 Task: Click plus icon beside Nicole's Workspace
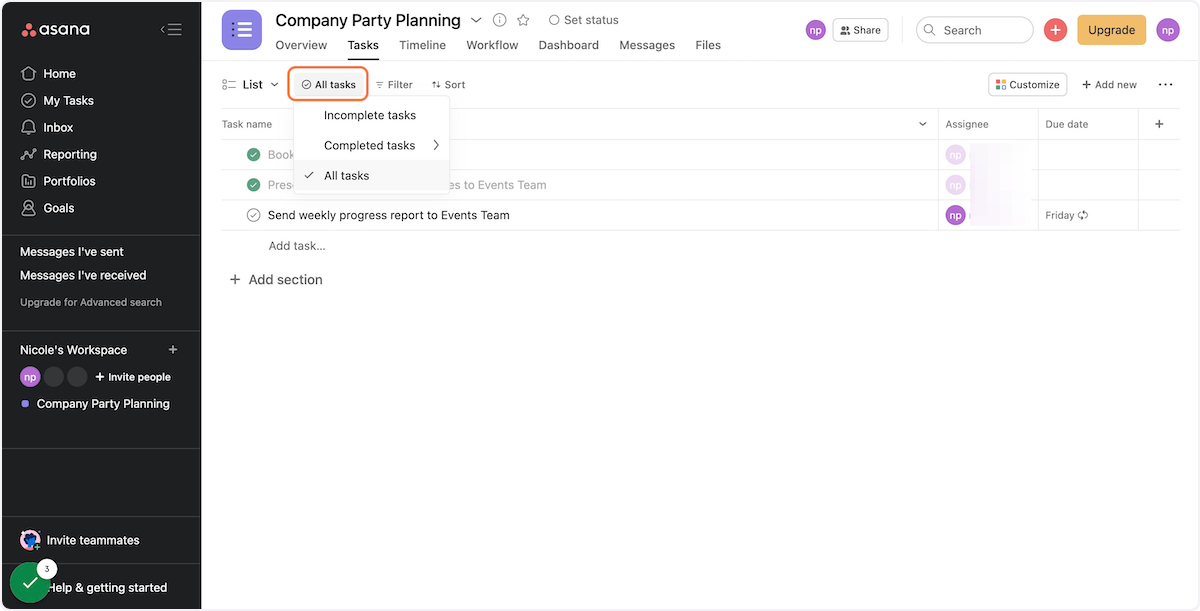point(173,350)
